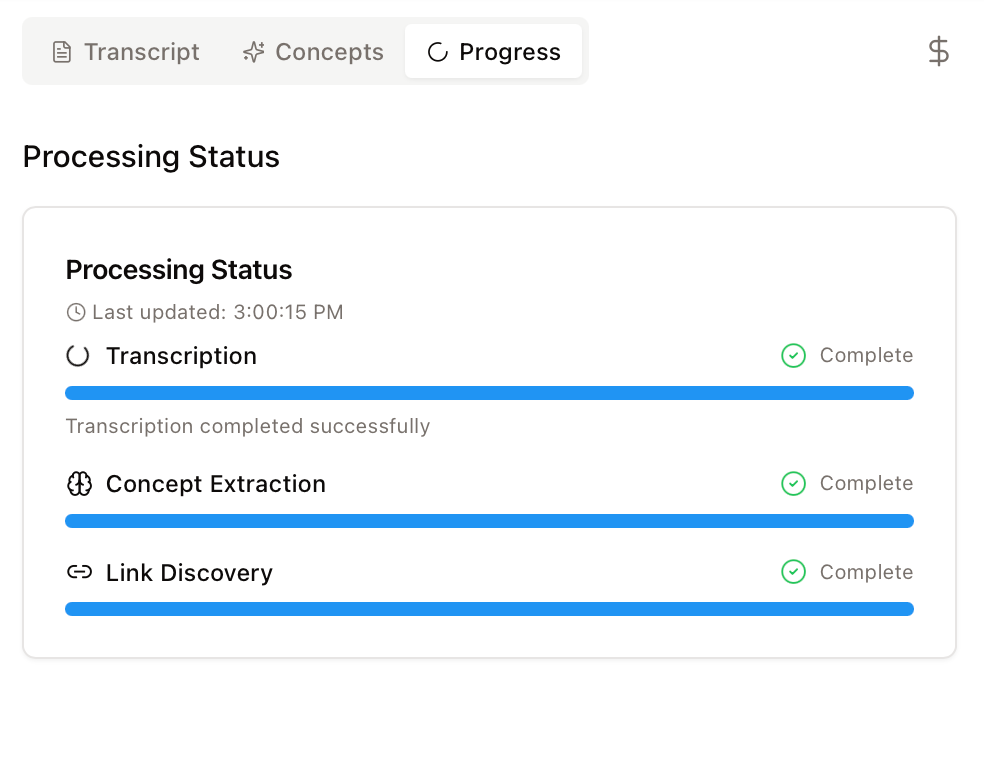984x772 pixels.
Task: Click the clock icon near Last updated
Action: tap(76, 313)
